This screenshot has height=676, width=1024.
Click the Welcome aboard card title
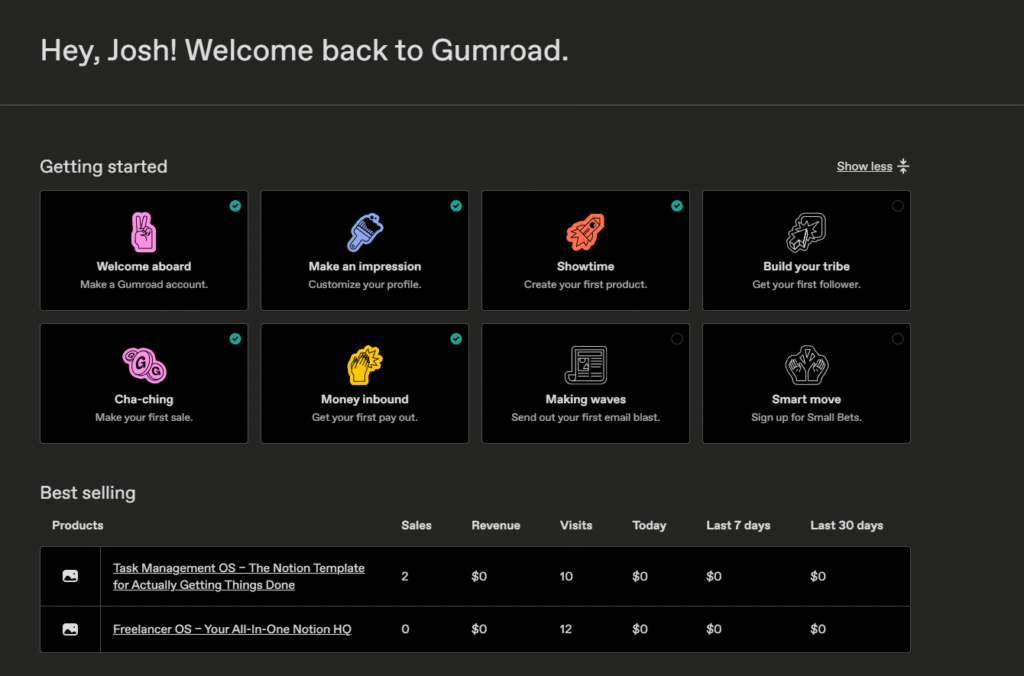(144, 266)
